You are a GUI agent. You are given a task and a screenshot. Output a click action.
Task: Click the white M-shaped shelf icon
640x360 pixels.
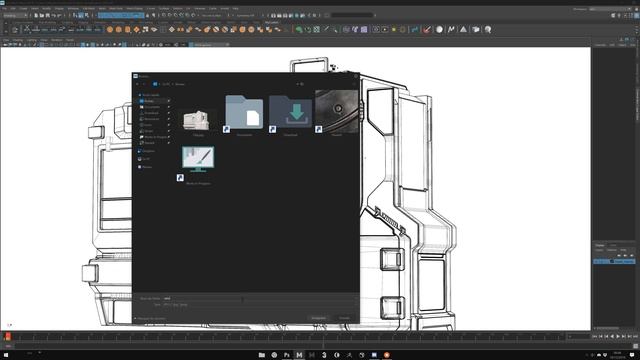(x=451, y=29)
